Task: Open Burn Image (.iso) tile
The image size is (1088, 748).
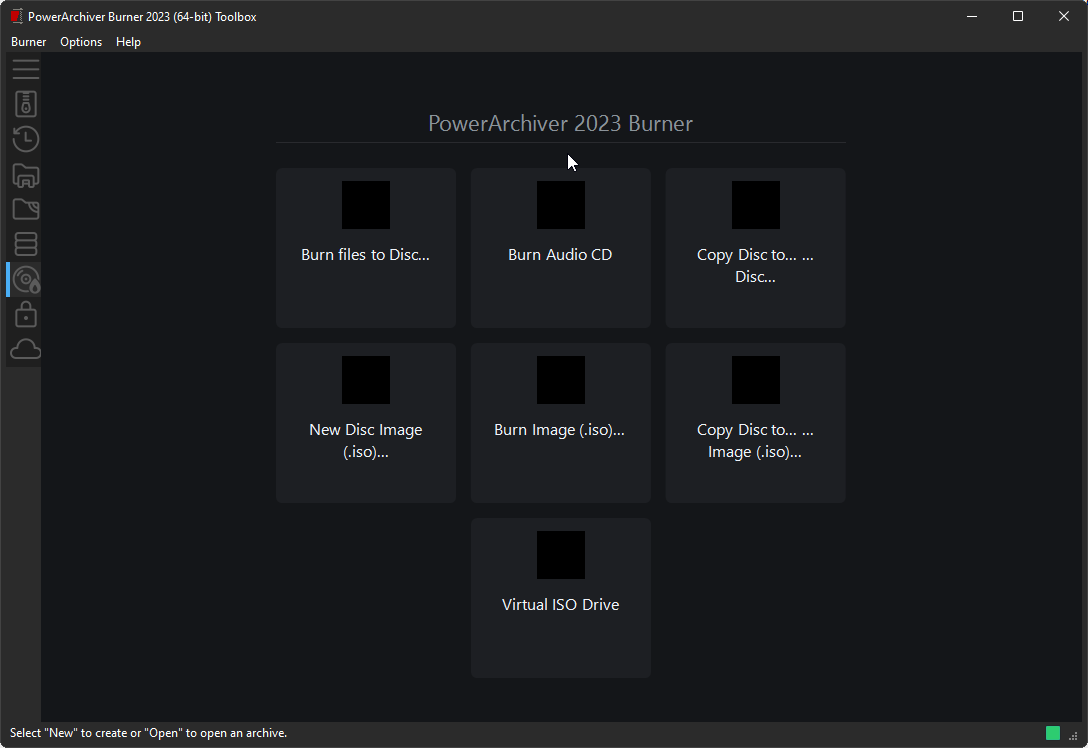Action: [x=561, y=423]
